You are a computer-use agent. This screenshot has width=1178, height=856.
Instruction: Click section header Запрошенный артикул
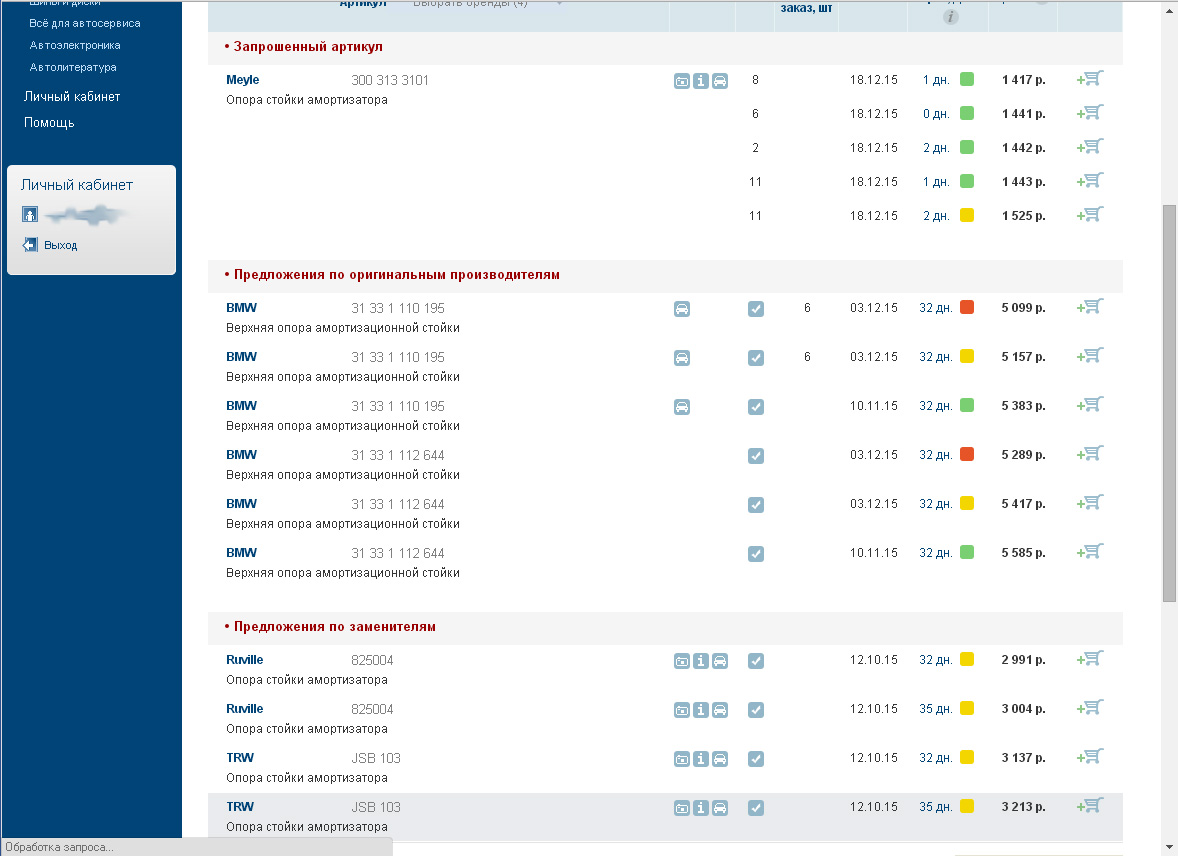pos(308,47)
